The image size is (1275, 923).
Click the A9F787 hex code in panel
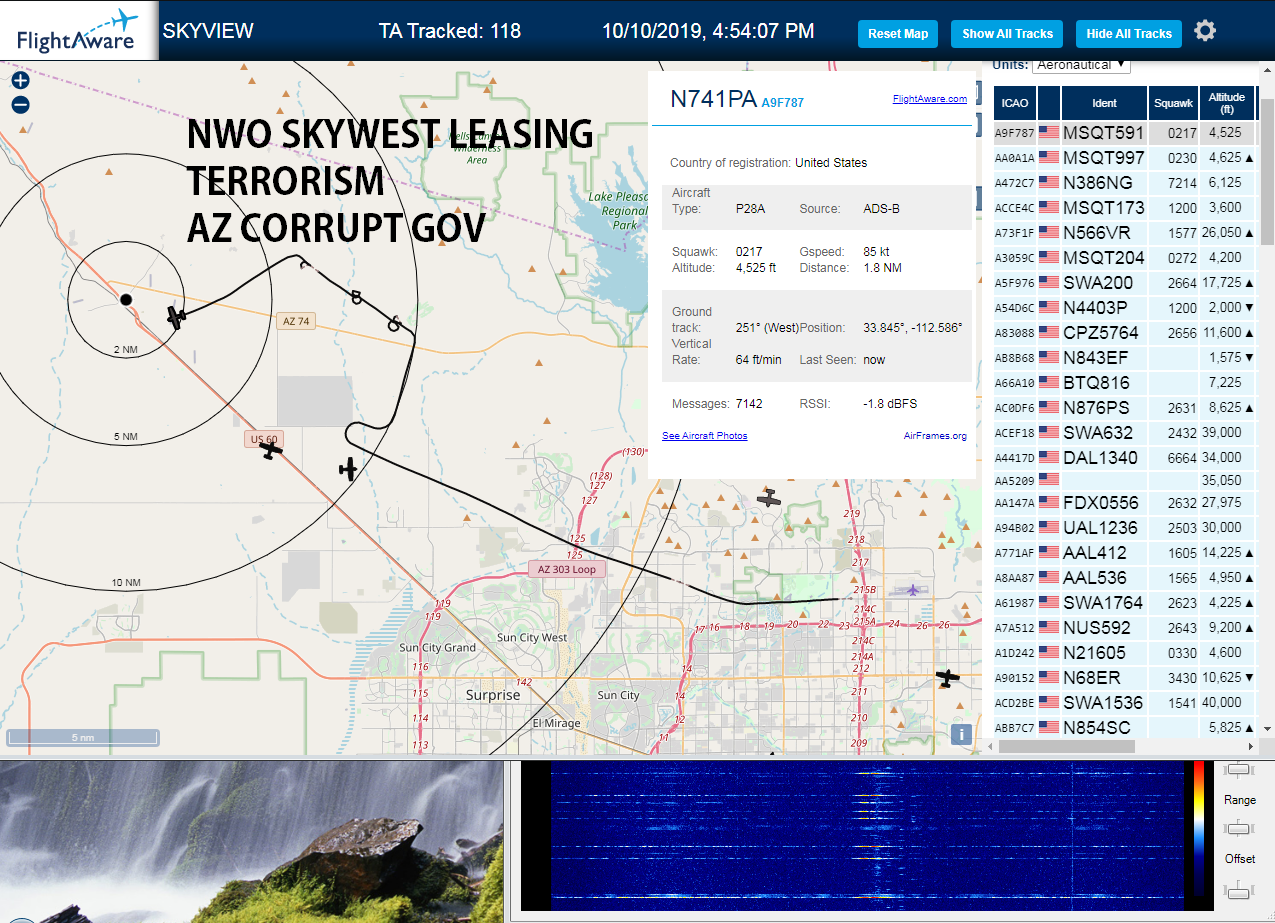click(x=783, y=102)
